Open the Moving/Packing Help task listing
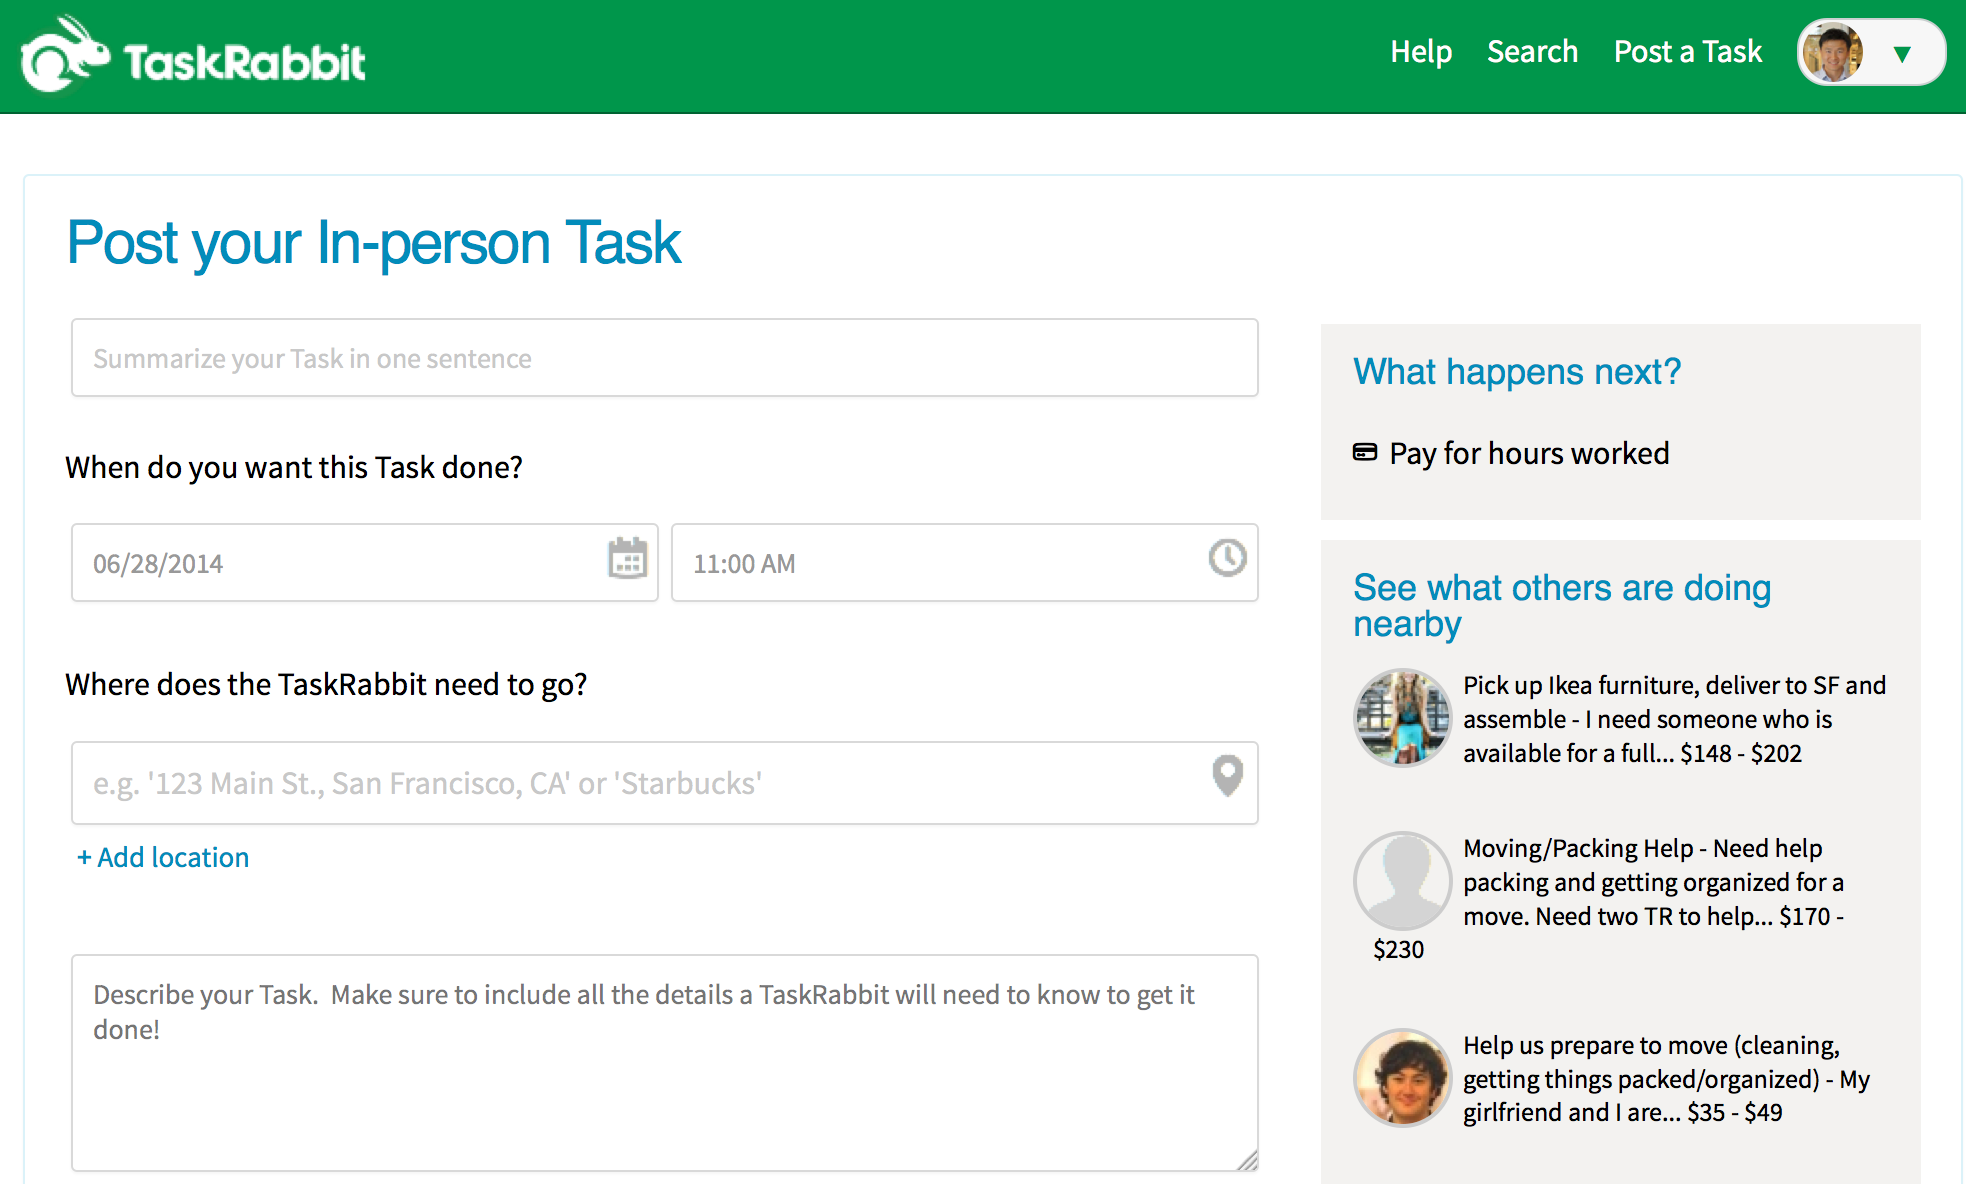This screenshot has height=1184, width=1966. pos(1652,882)
